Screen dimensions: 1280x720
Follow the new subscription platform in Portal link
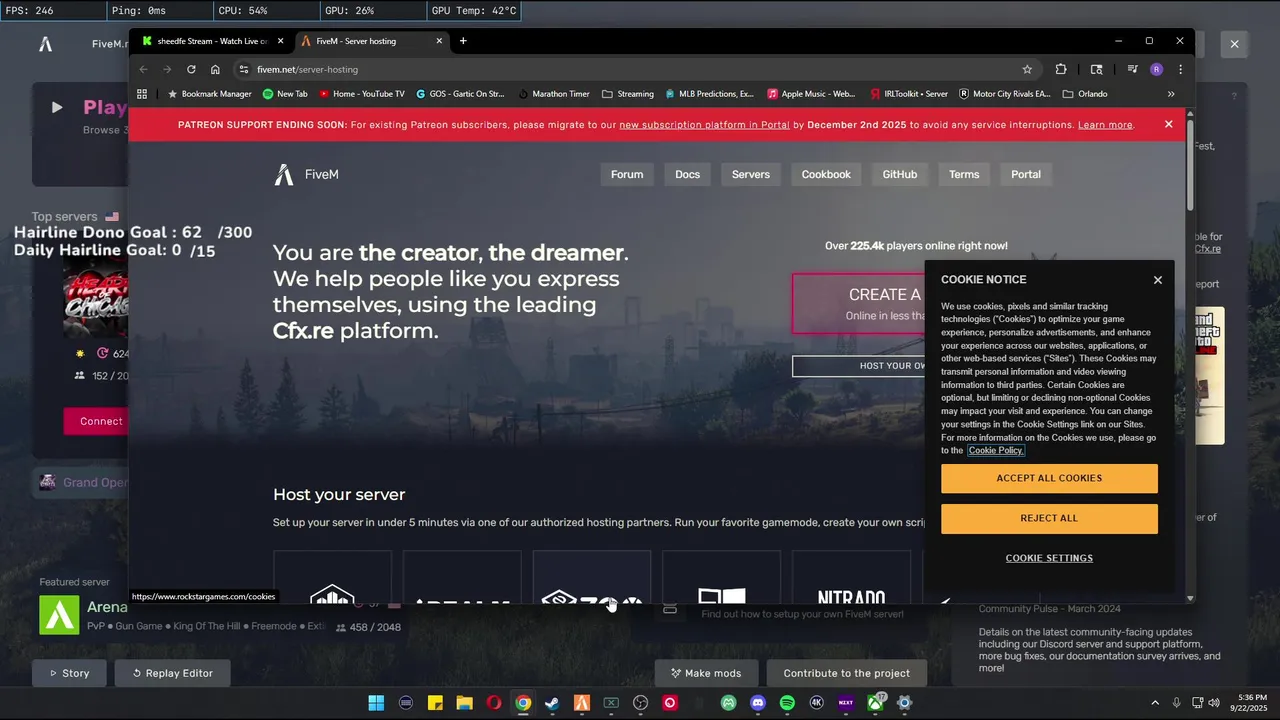point(704,125)
